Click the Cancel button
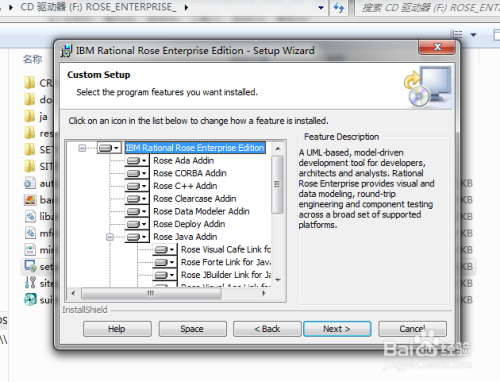This screenshot has height=382, width=500. [412, 329]
